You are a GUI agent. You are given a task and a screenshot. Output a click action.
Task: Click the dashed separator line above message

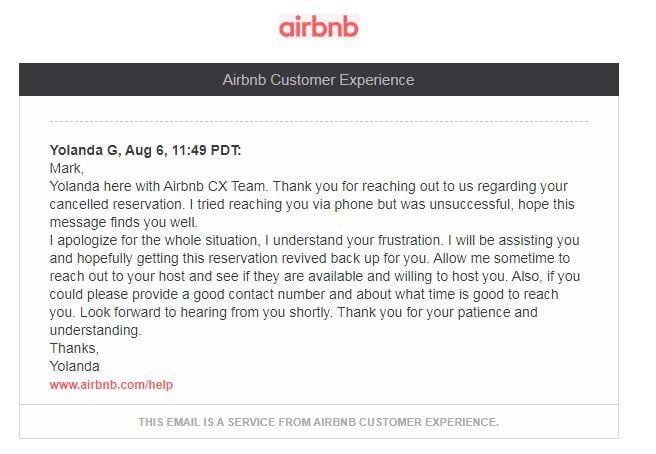click(x=319, y=122)
